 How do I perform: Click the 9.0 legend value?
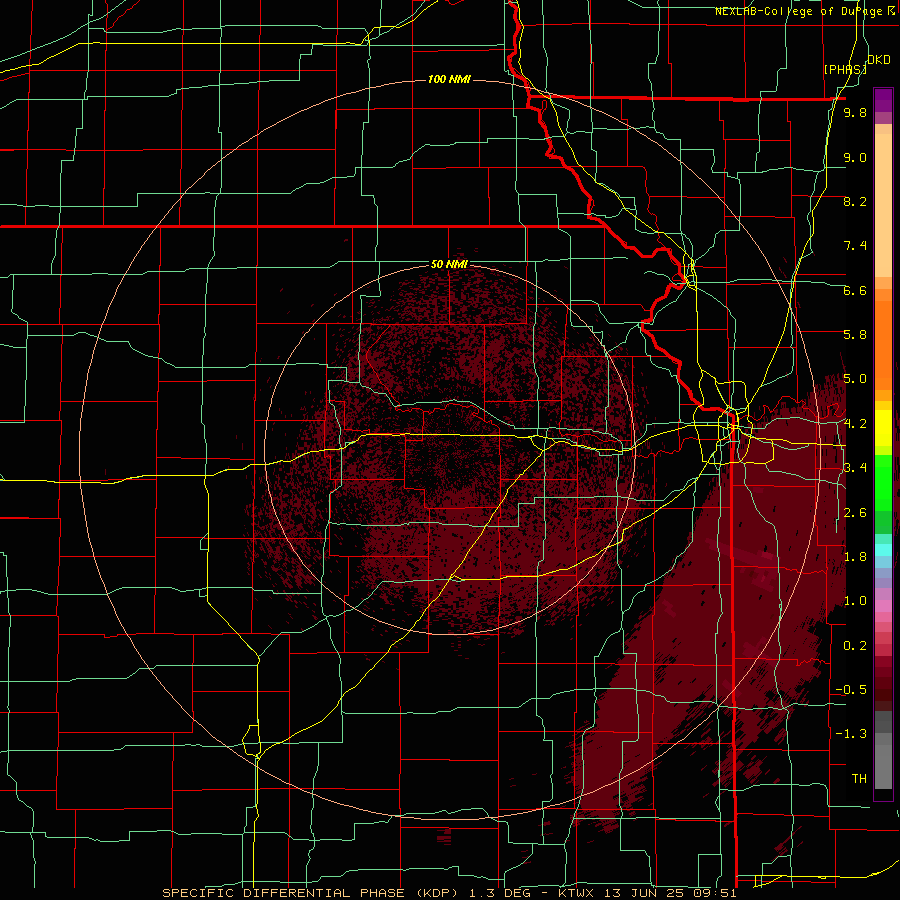coord(855,157)
